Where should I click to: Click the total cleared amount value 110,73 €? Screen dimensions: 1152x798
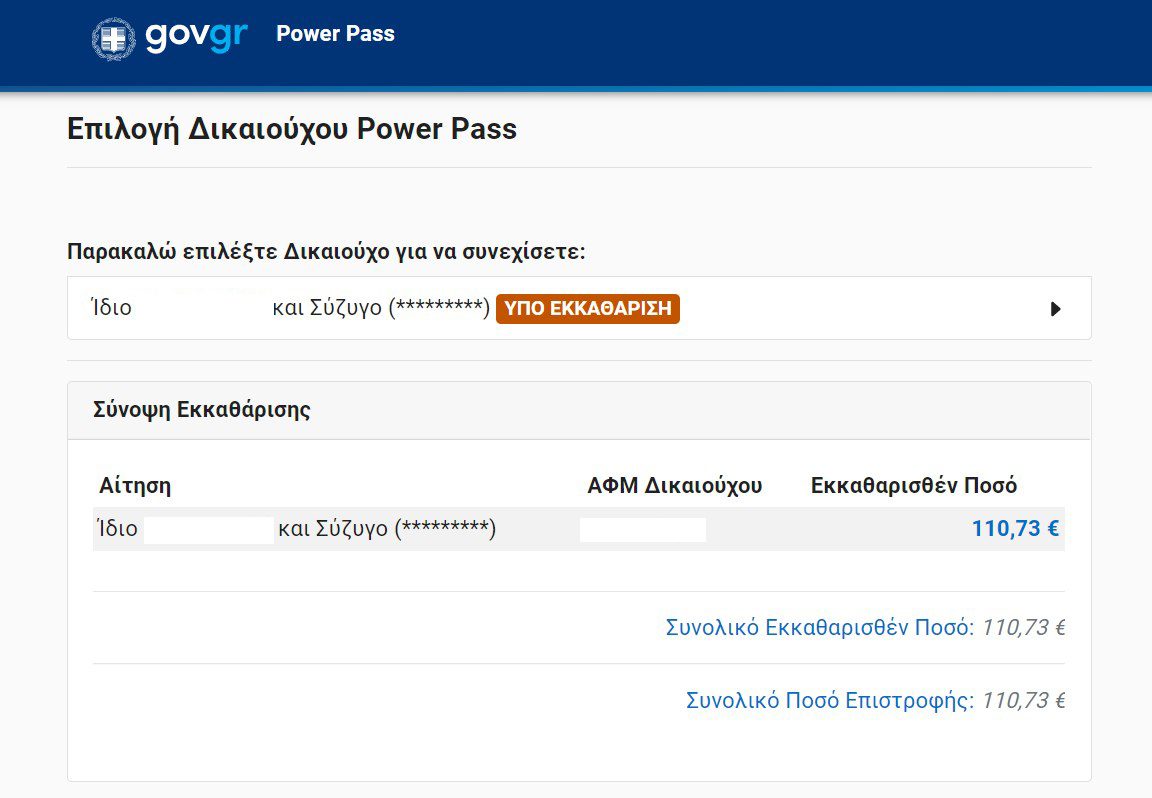[x=1023, y=628]
